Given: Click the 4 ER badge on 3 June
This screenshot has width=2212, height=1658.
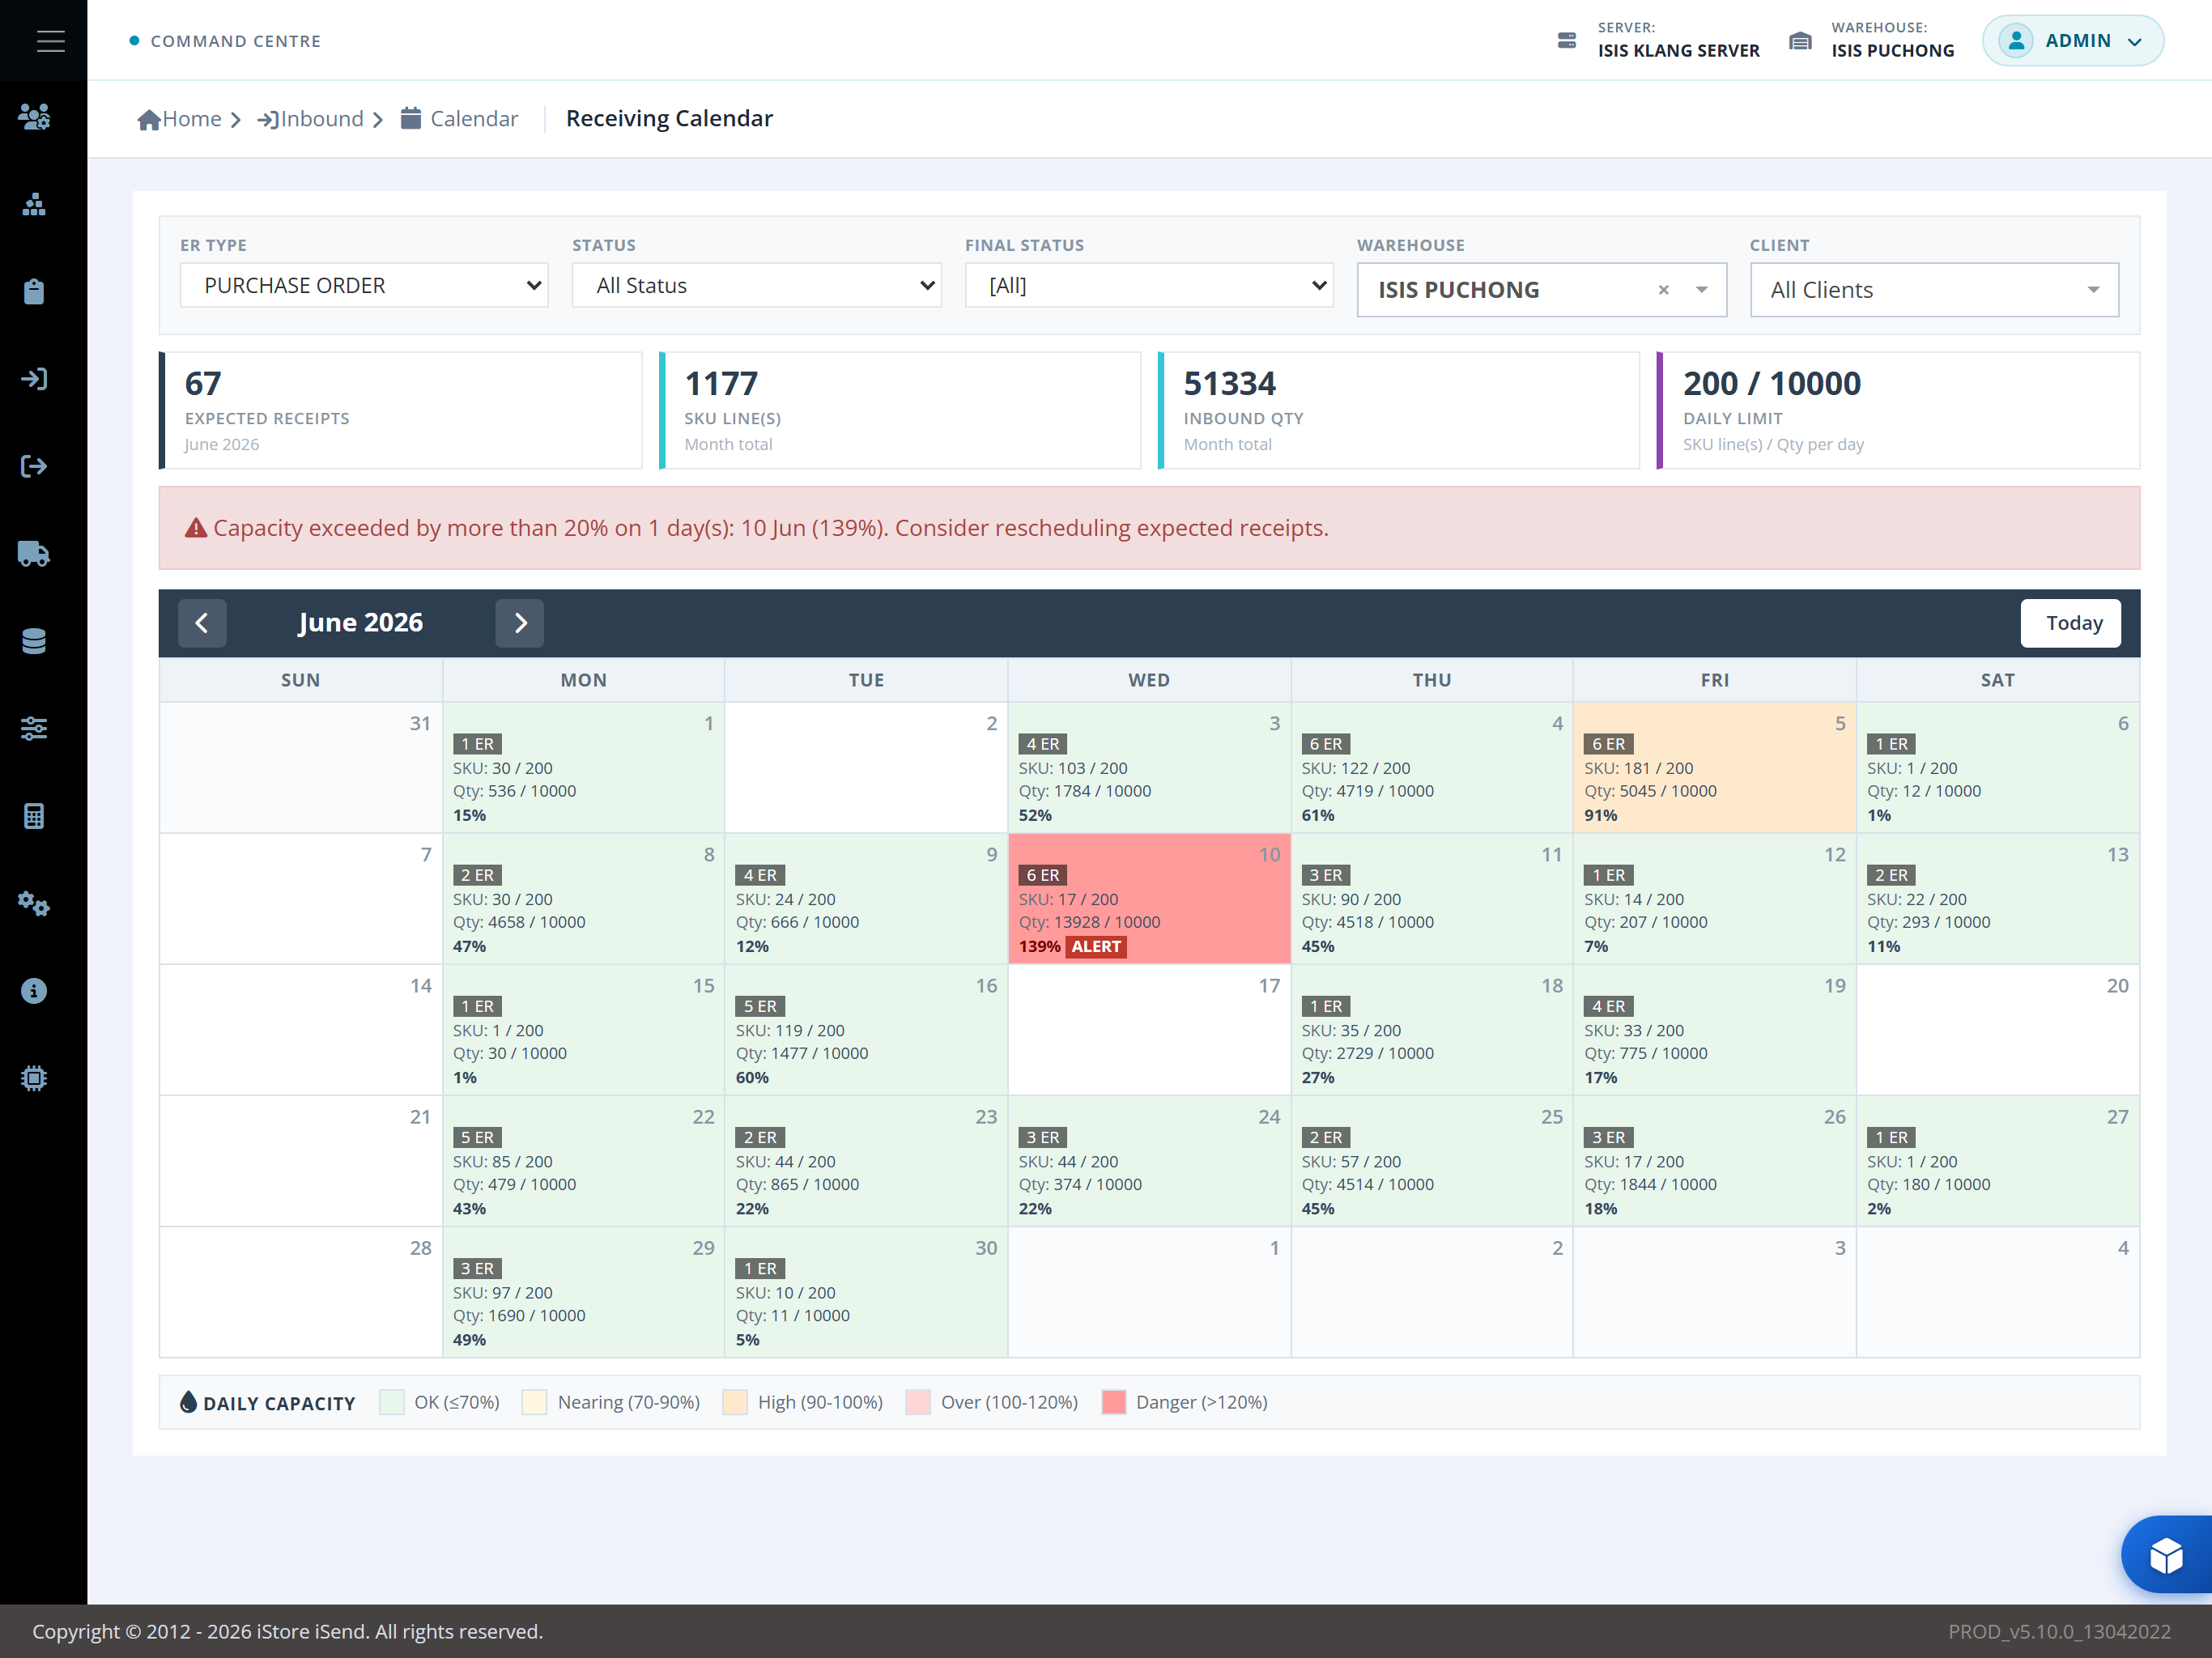Looking at the screenshot, I should coord(1043,744).
